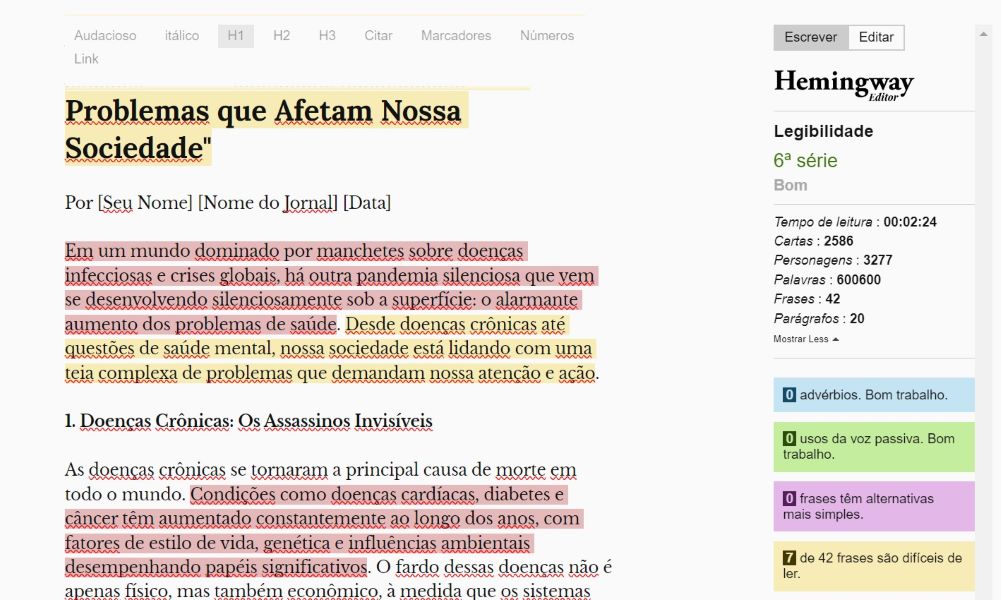Switch to Escrever mode
The width and height of the screenshot is (1001, 600).
click(x=811, y=37)
